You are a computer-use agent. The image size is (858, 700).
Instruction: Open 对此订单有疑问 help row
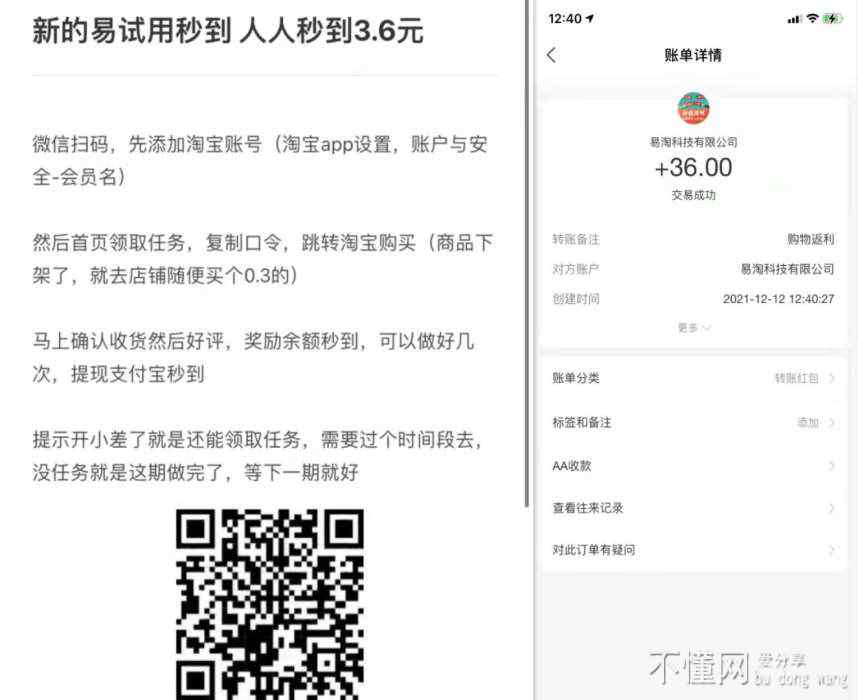693,550
